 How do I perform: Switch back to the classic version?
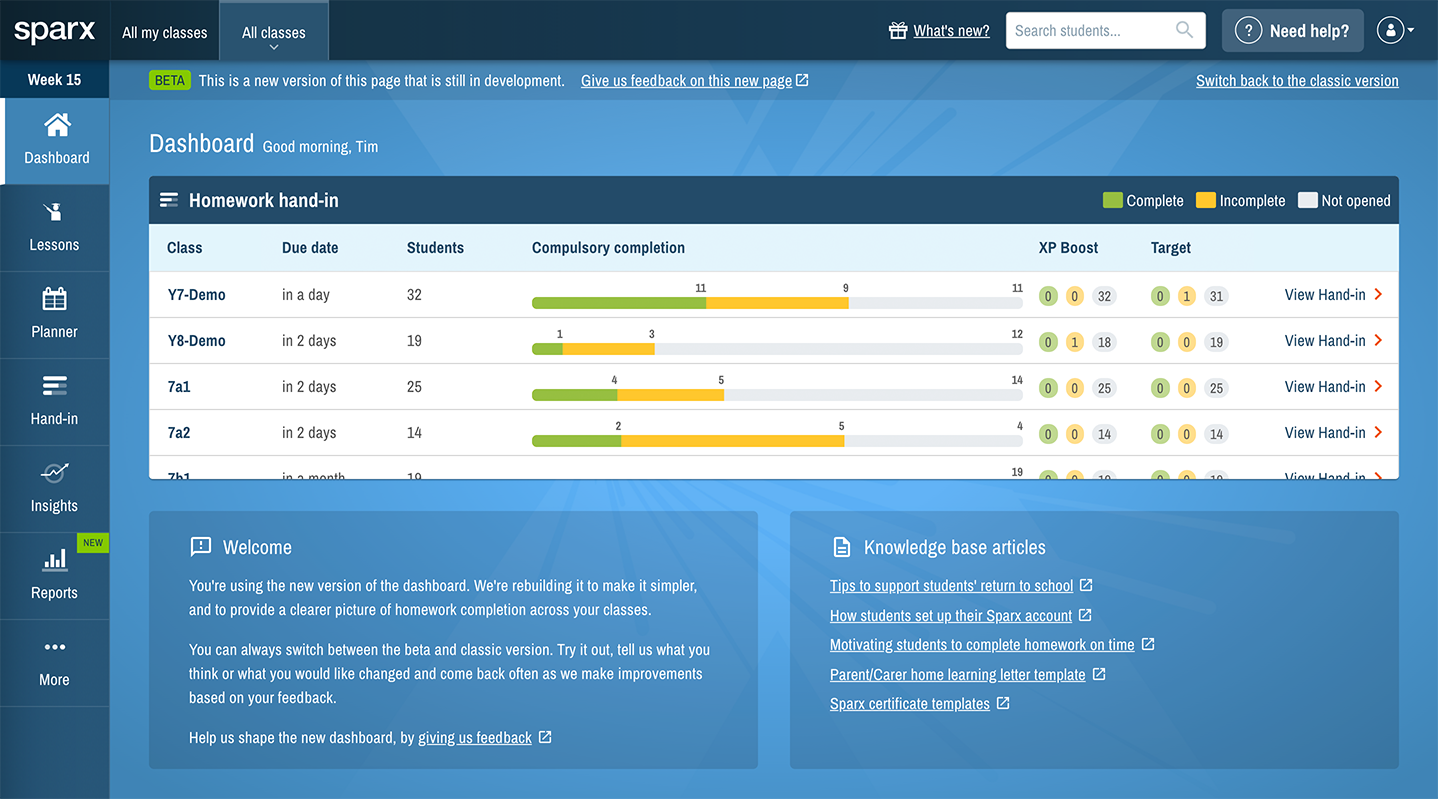coord(1297,81)
